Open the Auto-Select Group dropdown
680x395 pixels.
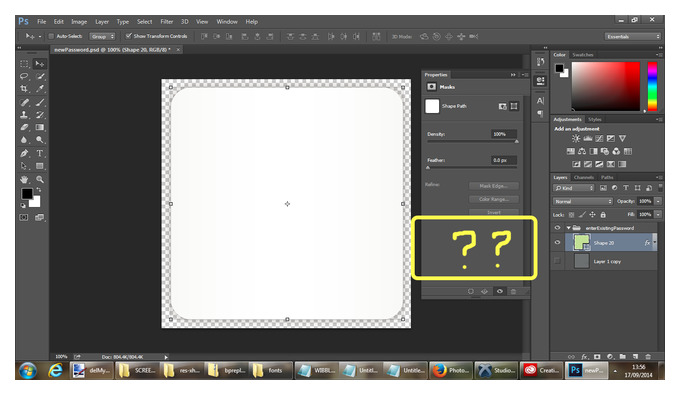[x=102, y=36]
